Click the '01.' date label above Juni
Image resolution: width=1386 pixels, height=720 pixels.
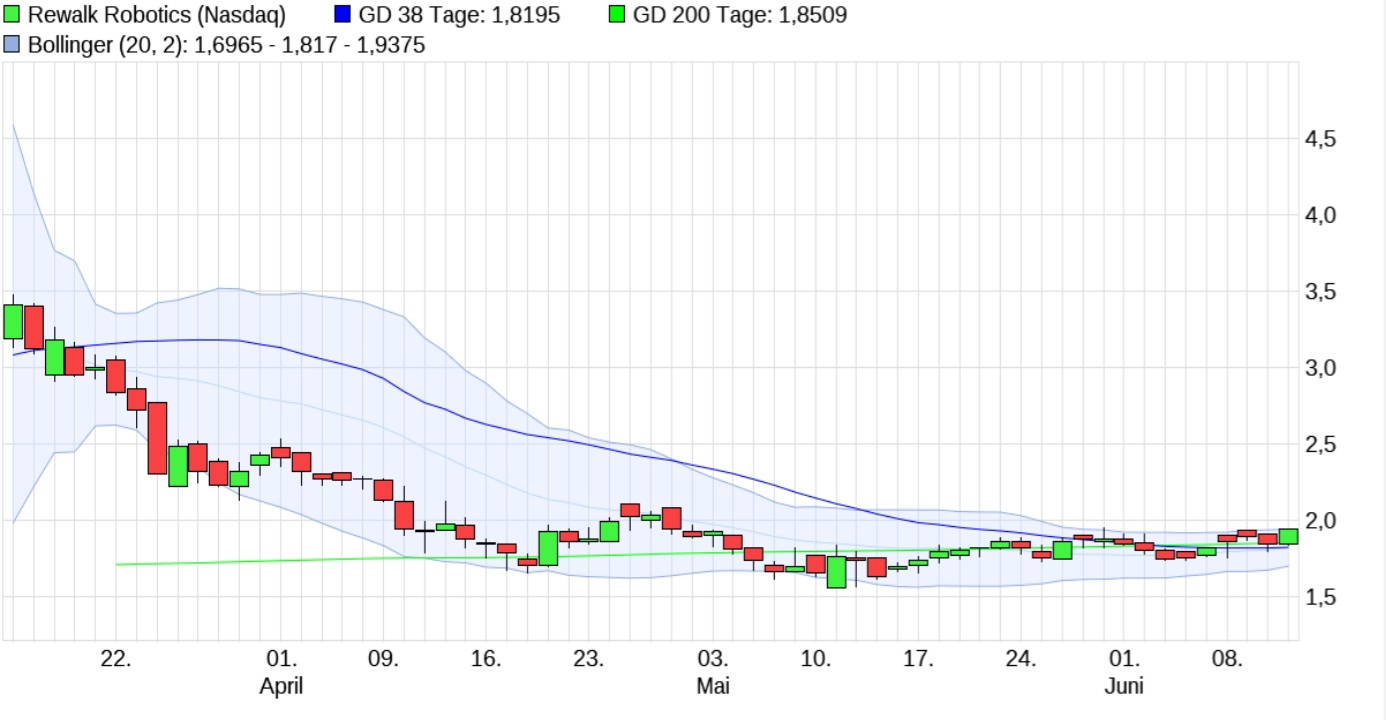coord(1124,659)
